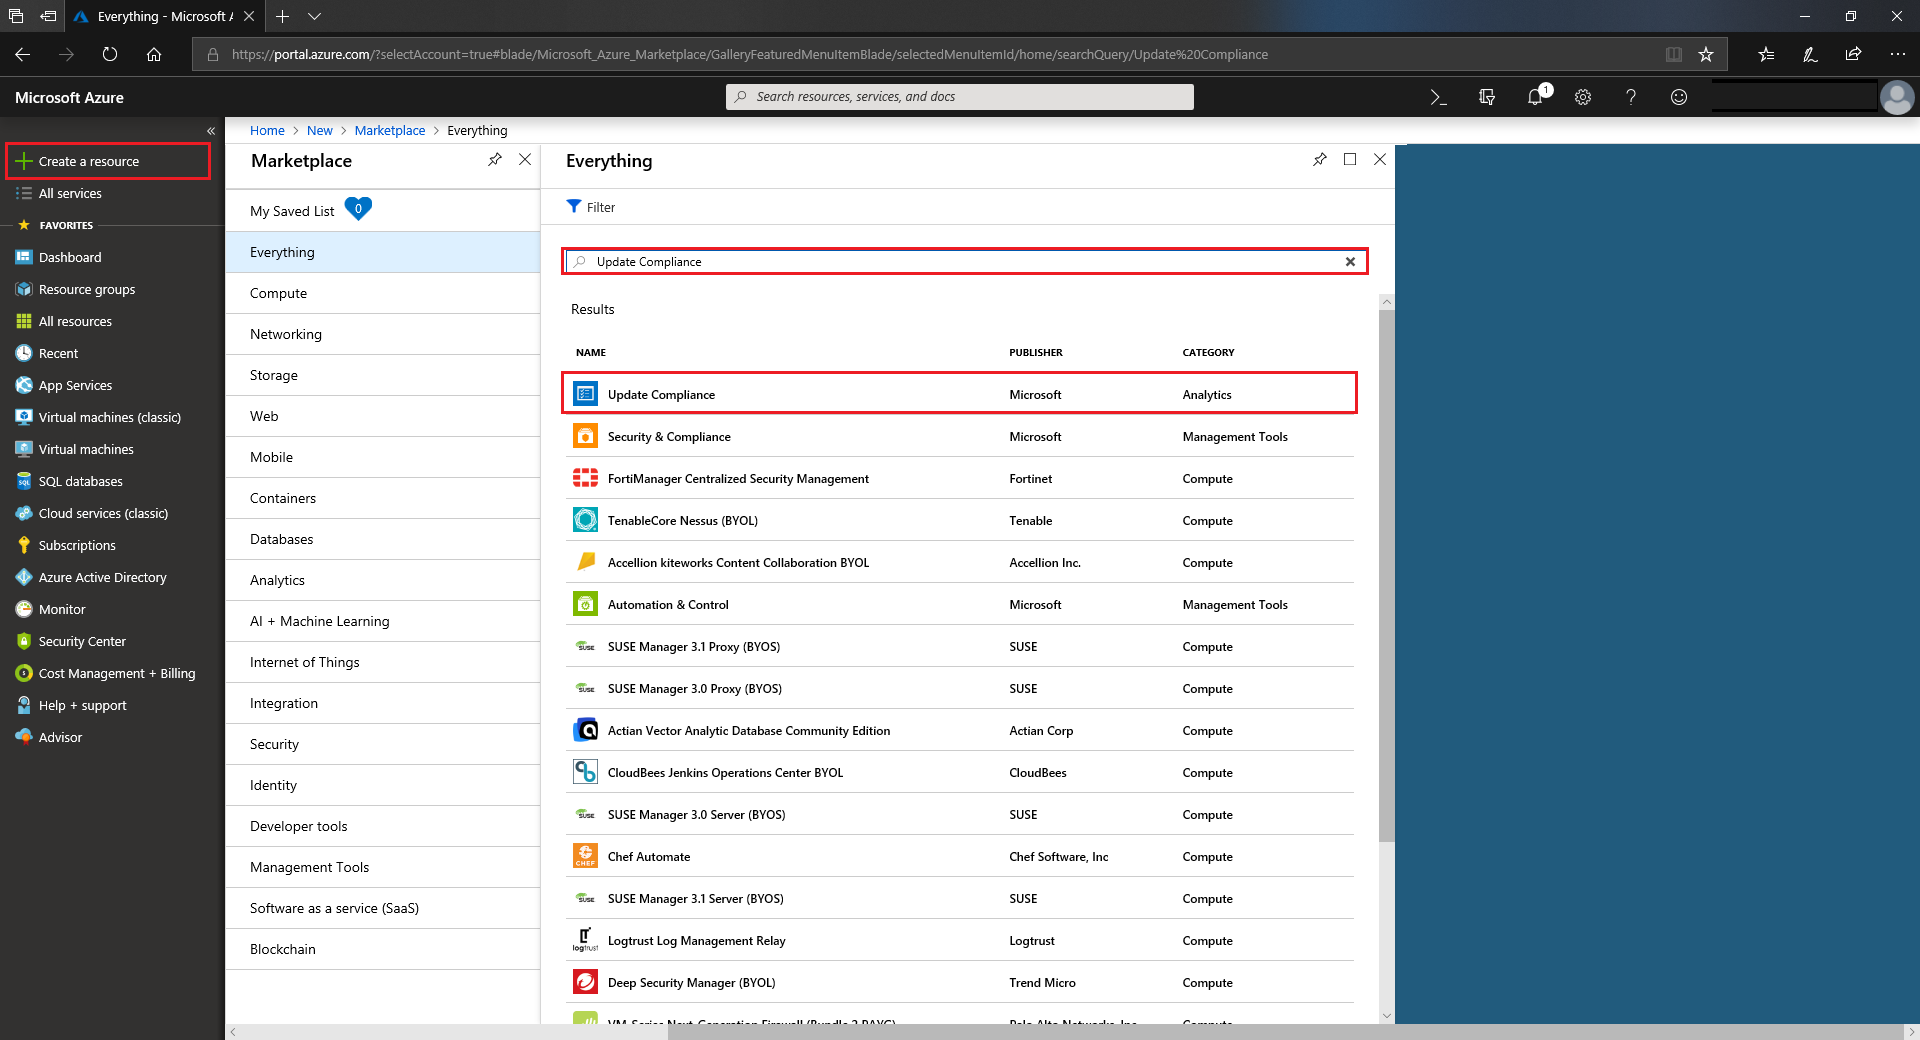Open the Automation & Control result

[x=959, y=604]
